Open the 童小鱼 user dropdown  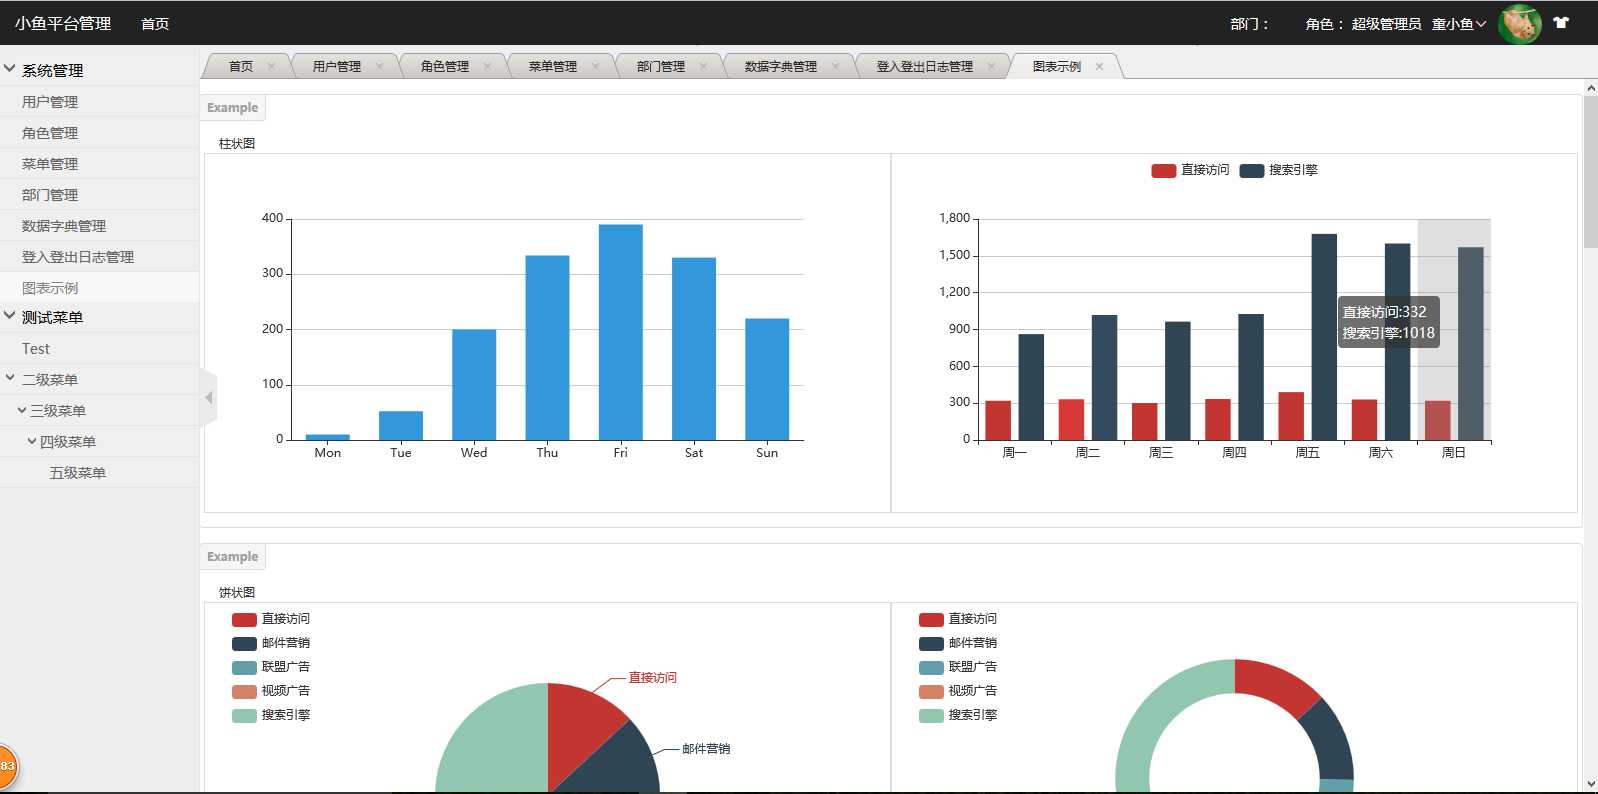click(1459, 24)
